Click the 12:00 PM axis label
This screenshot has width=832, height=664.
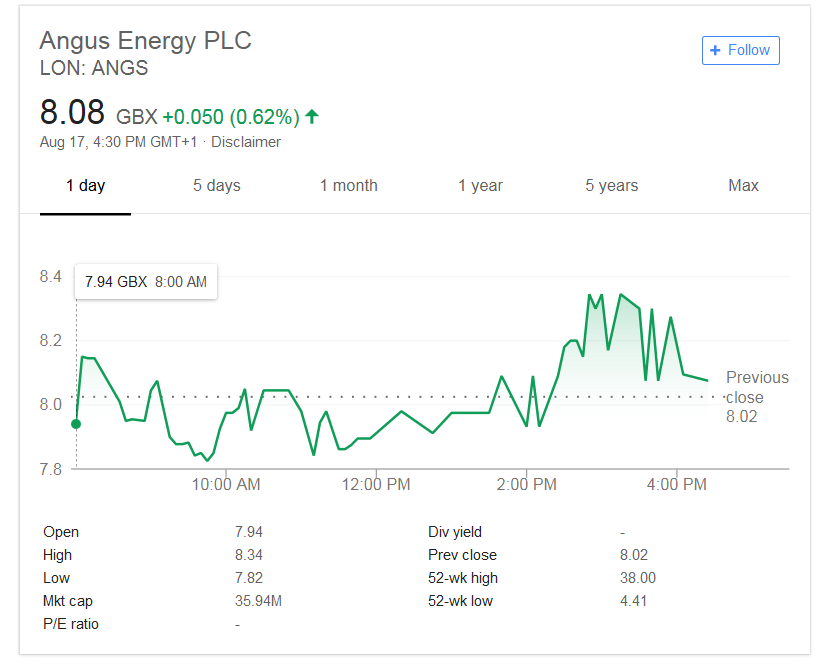tap(376, 484)
